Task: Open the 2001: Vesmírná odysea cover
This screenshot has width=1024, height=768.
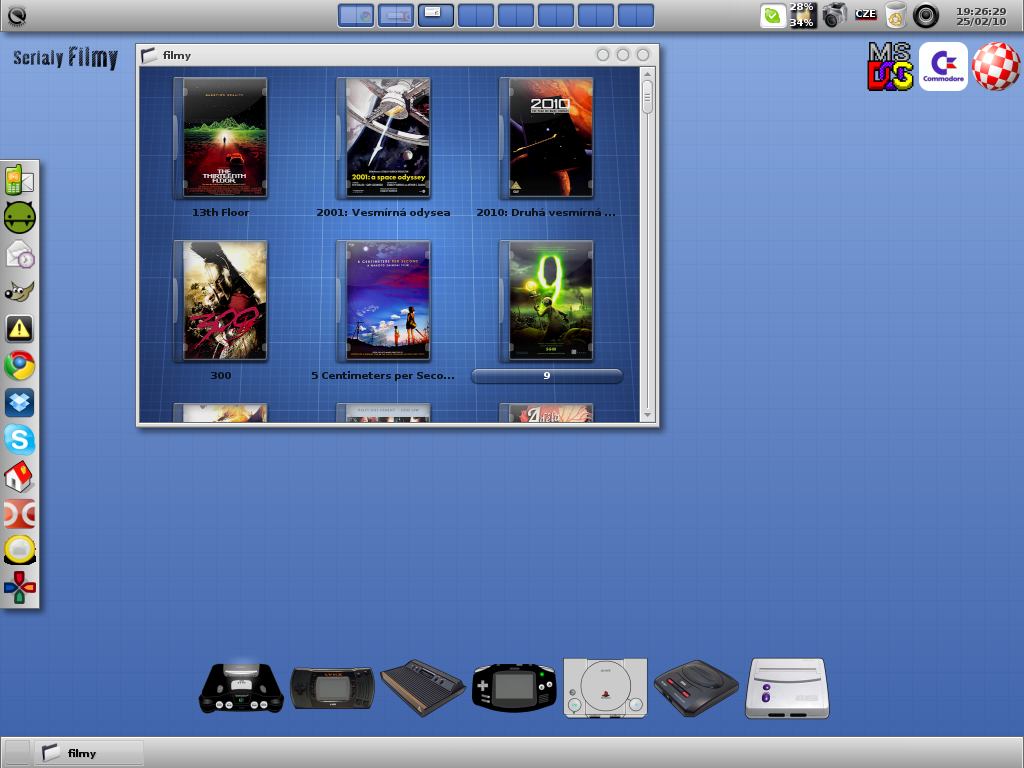Action: [x=383, y=138]
